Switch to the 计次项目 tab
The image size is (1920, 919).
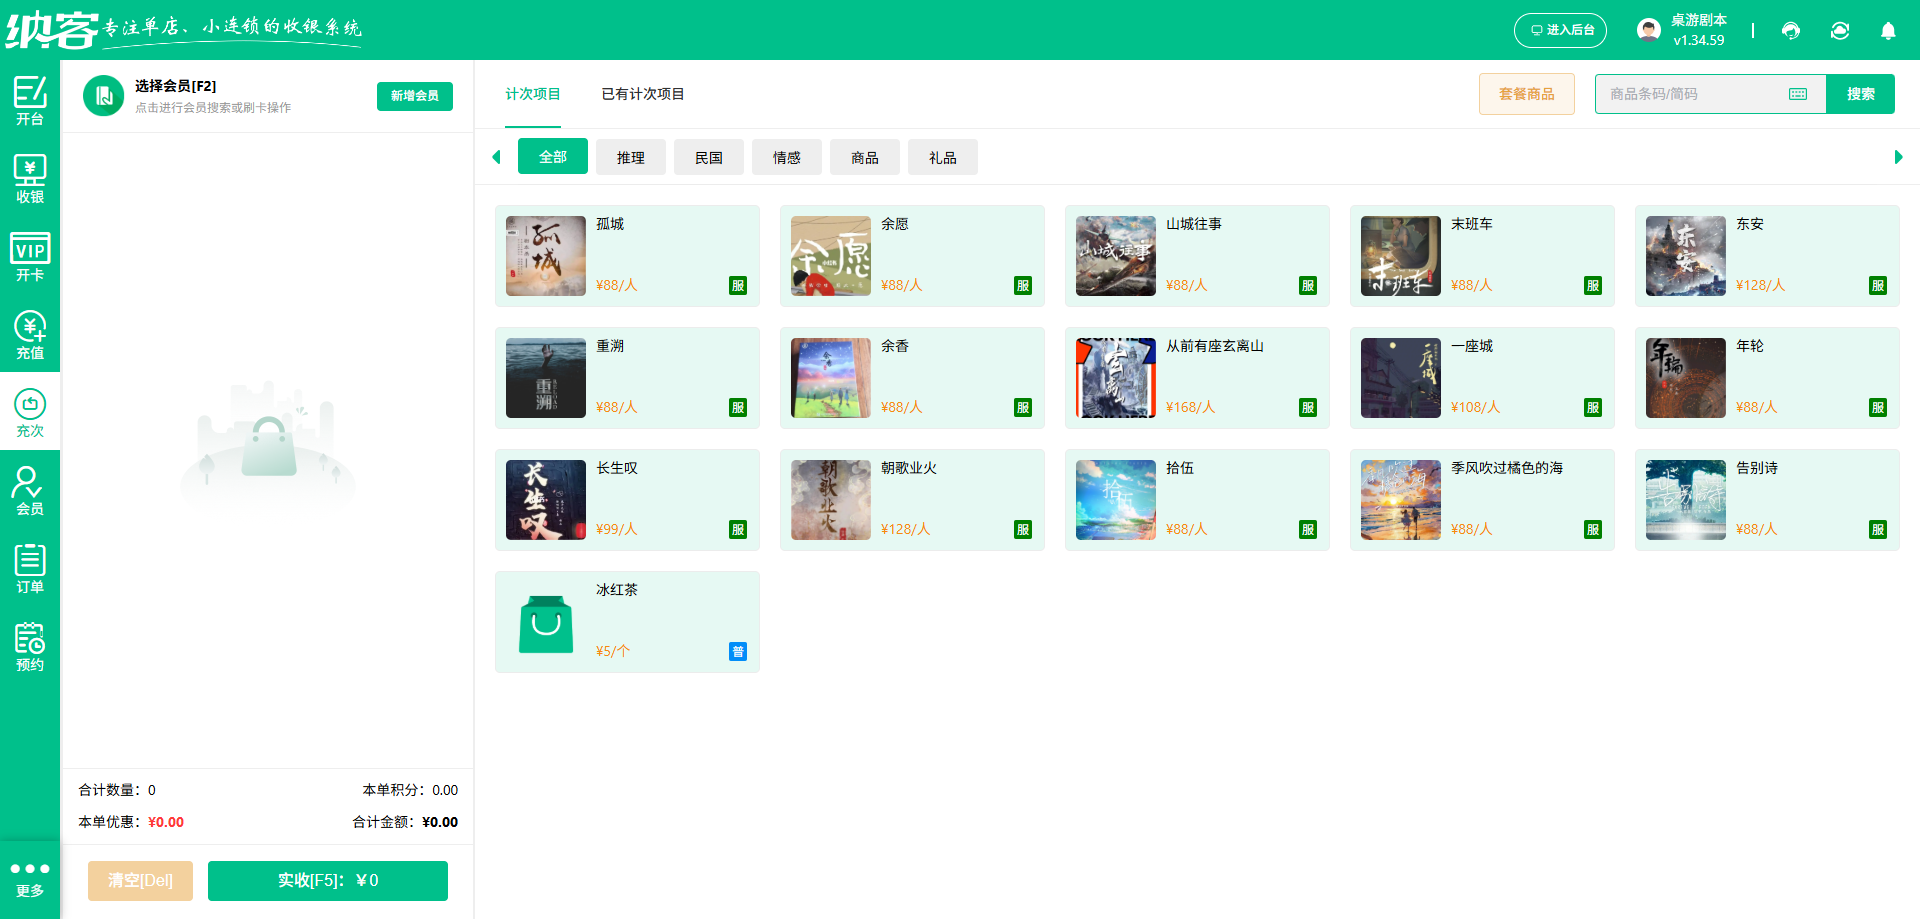533,94
